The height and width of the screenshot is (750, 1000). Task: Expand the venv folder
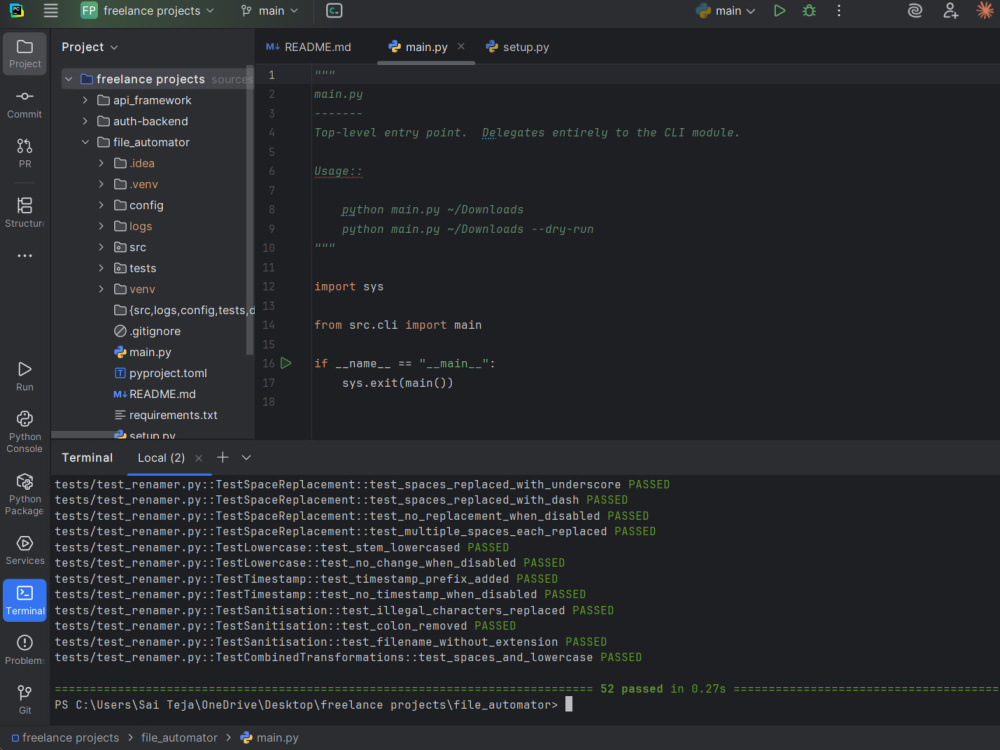click(x=101, y=289)
